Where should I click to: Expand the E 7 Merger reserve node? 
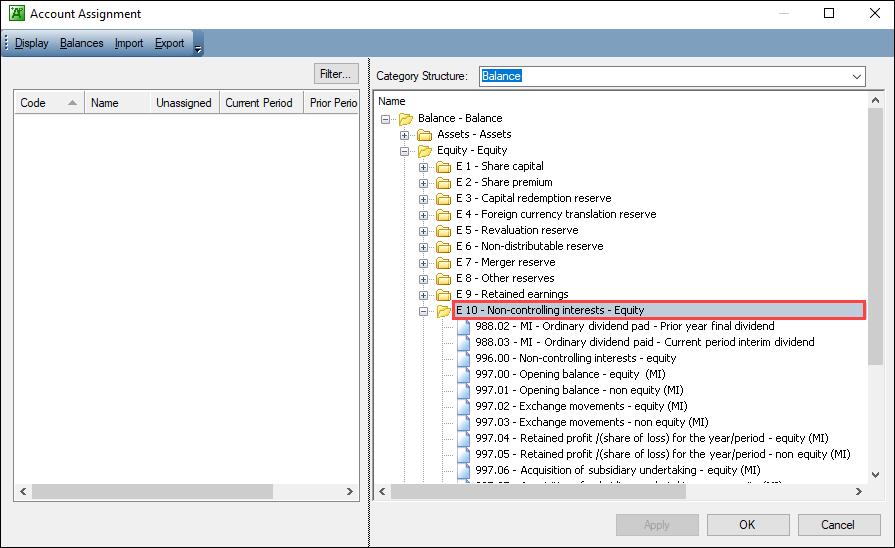coord(424,262)
